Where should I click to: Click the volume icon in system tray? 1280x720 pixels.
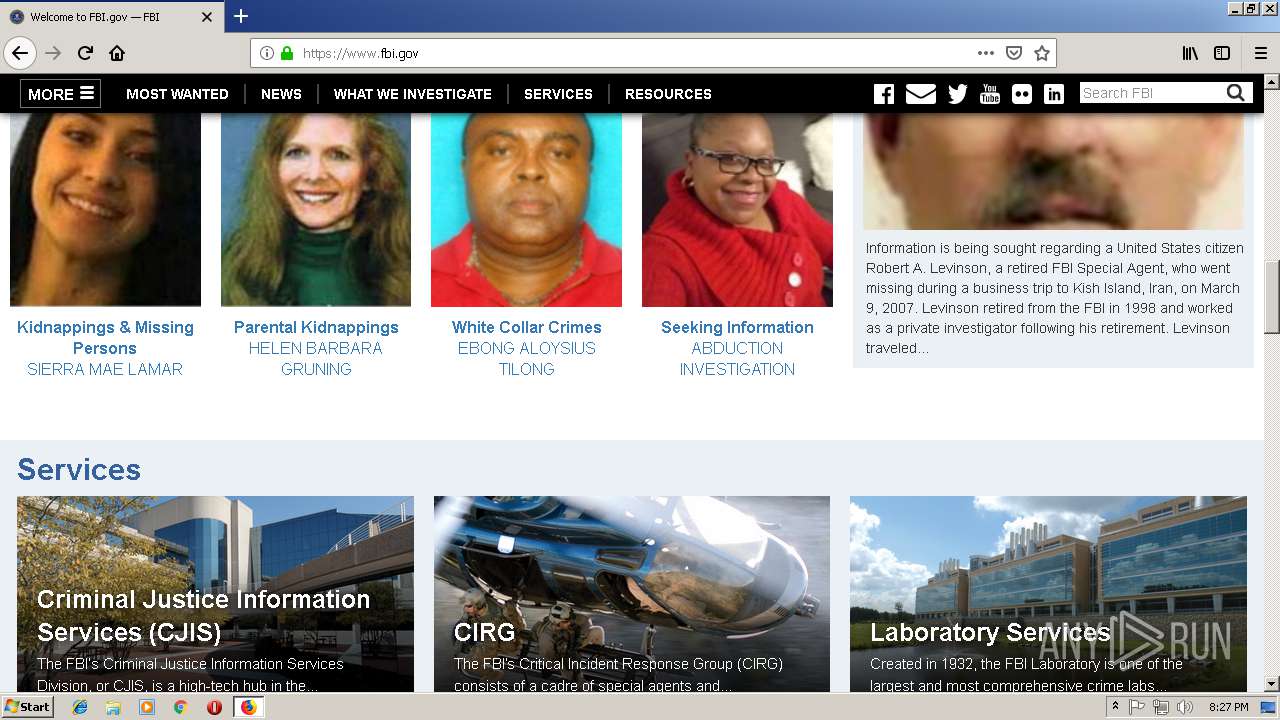pyautogui.click(x=1185, y=707)
